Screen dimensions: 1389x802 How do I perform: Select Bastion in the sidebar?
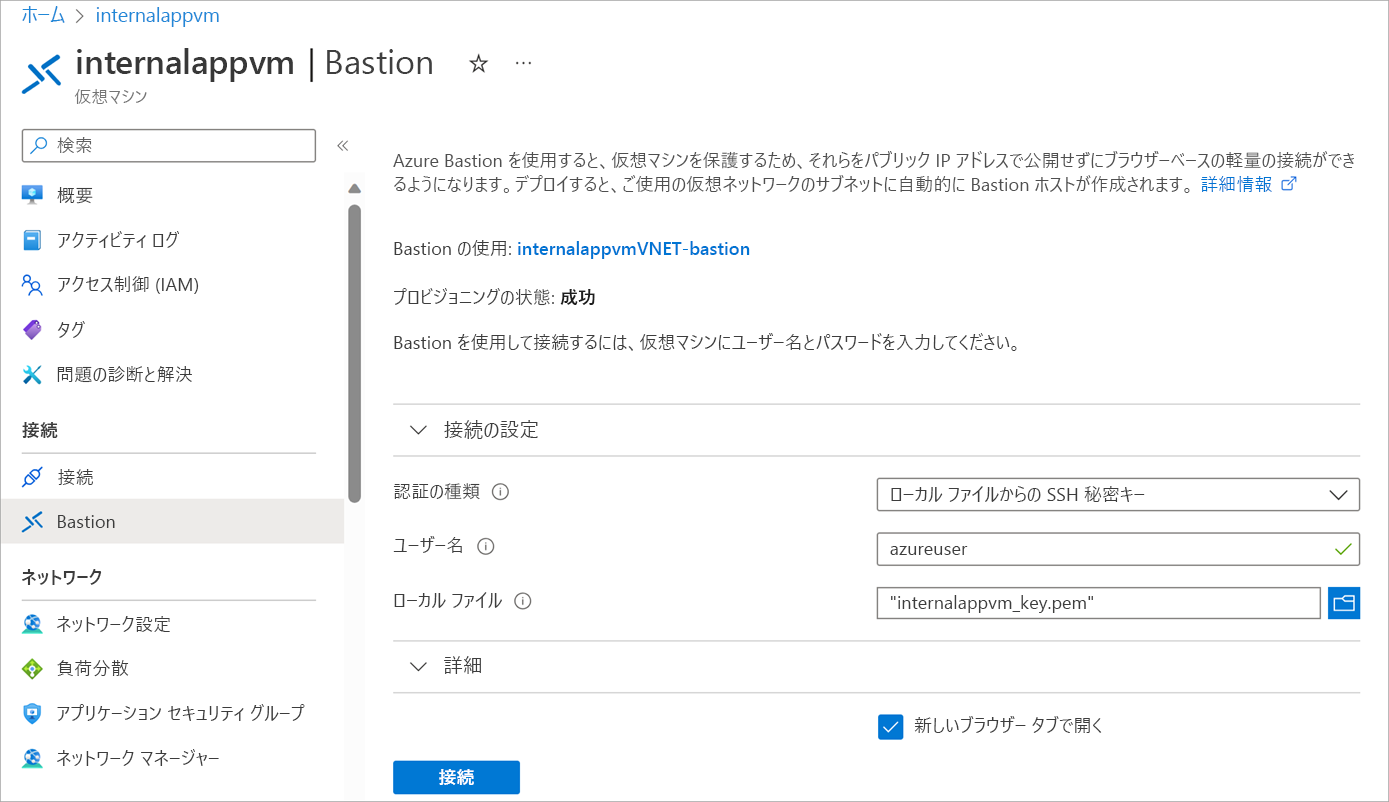tap(172, 521)
